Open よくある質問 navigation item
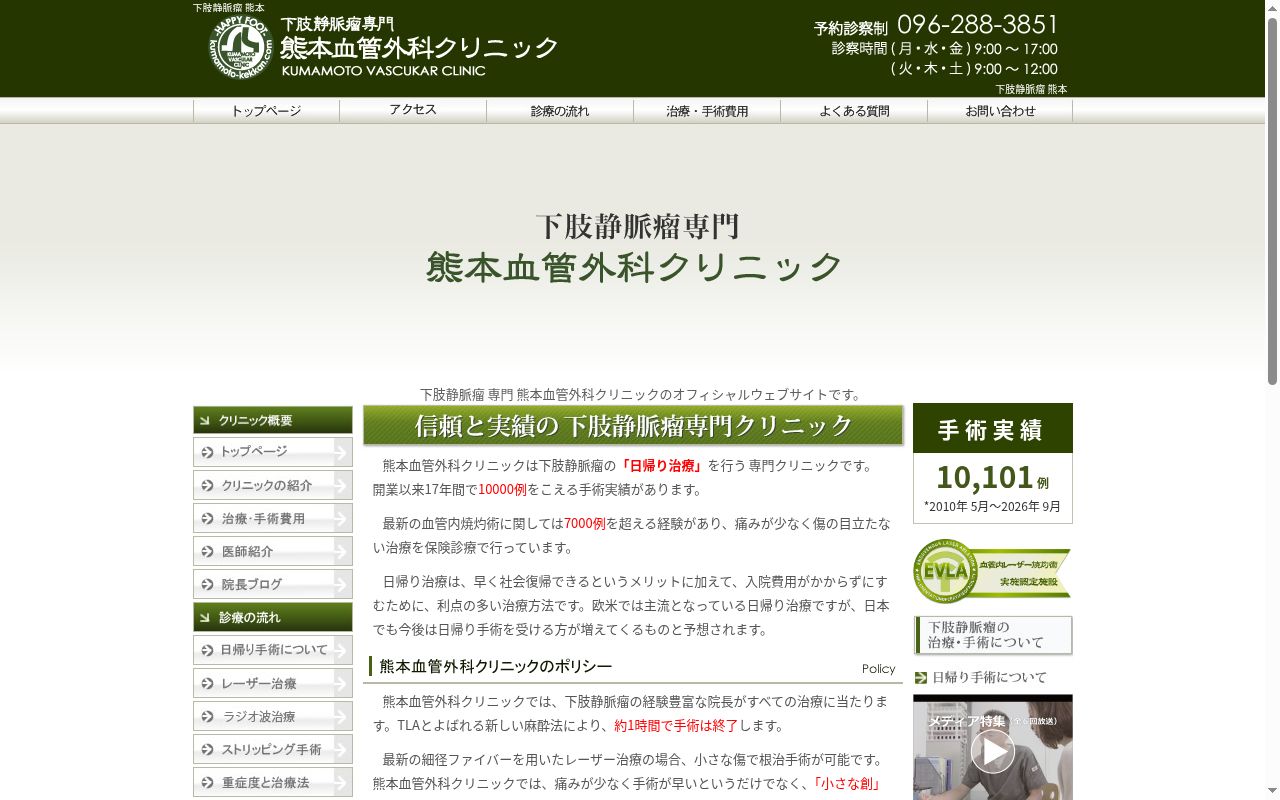1280x800 pixels. tap(854, 111)
